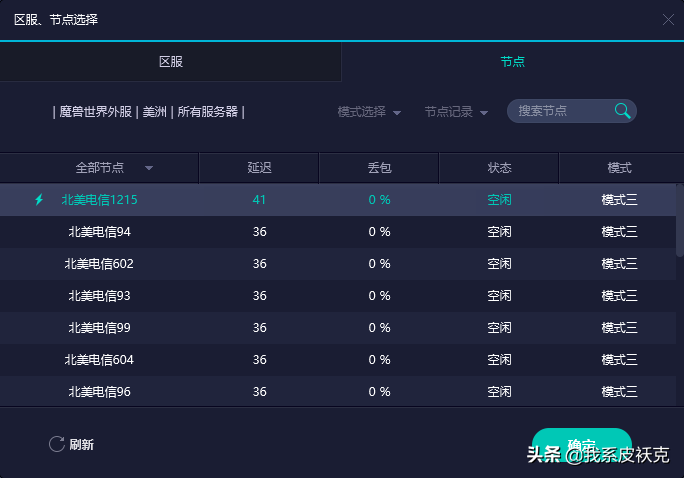Image resolution: width=684 pixels, height=478 pixels.
Task: Click 模式三 in the 北美电信94 row
Action: (x=619, y=232)
